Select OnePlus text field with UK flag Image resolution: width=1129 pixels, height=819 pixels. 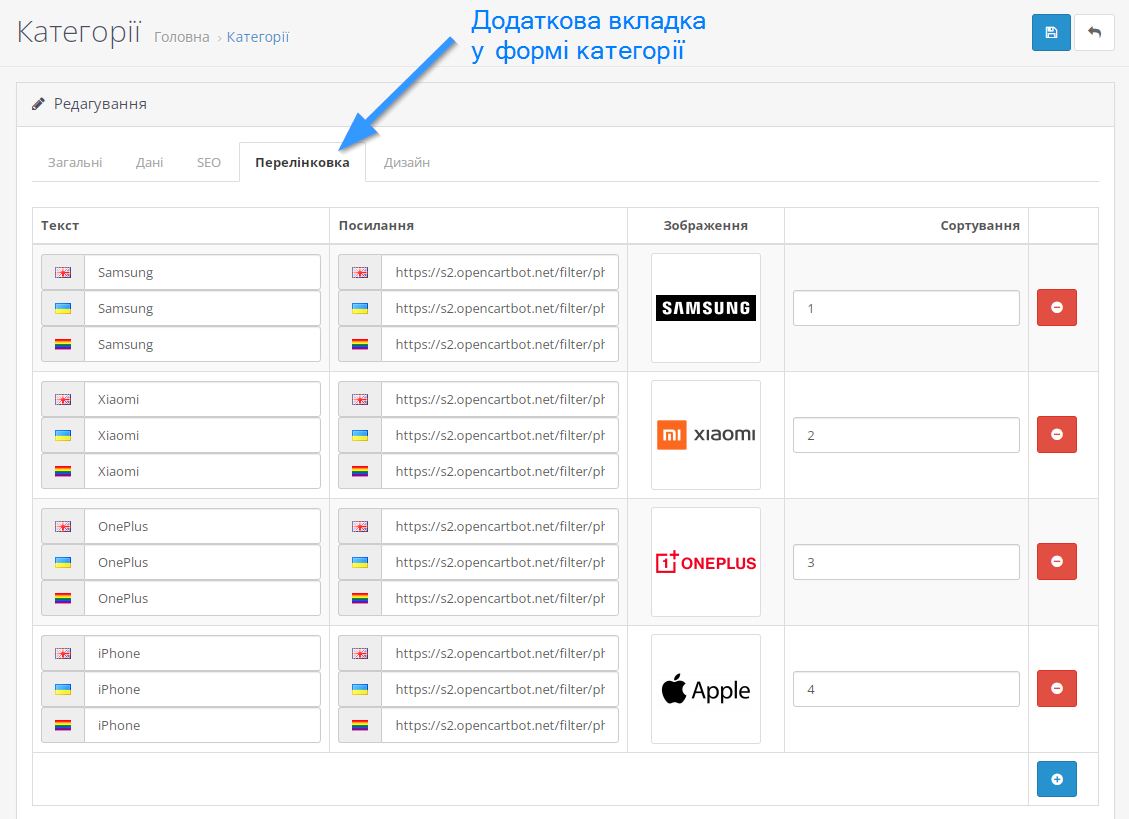coord(202,527)
